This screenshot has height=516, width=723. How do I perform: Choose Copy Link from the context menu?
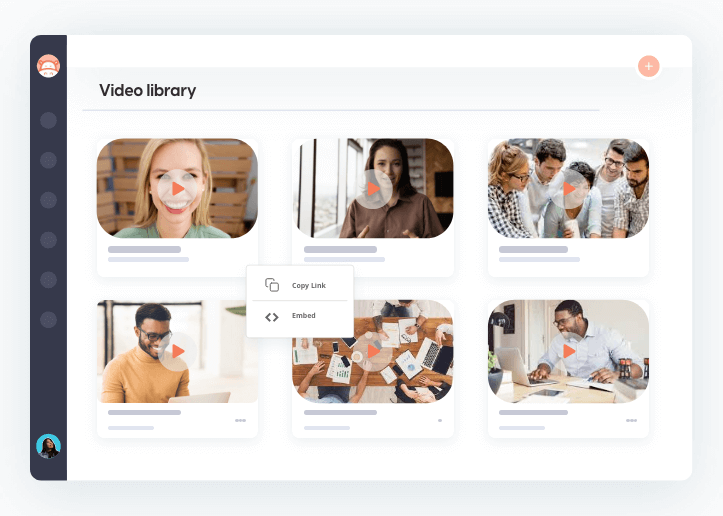pos(308,285)
